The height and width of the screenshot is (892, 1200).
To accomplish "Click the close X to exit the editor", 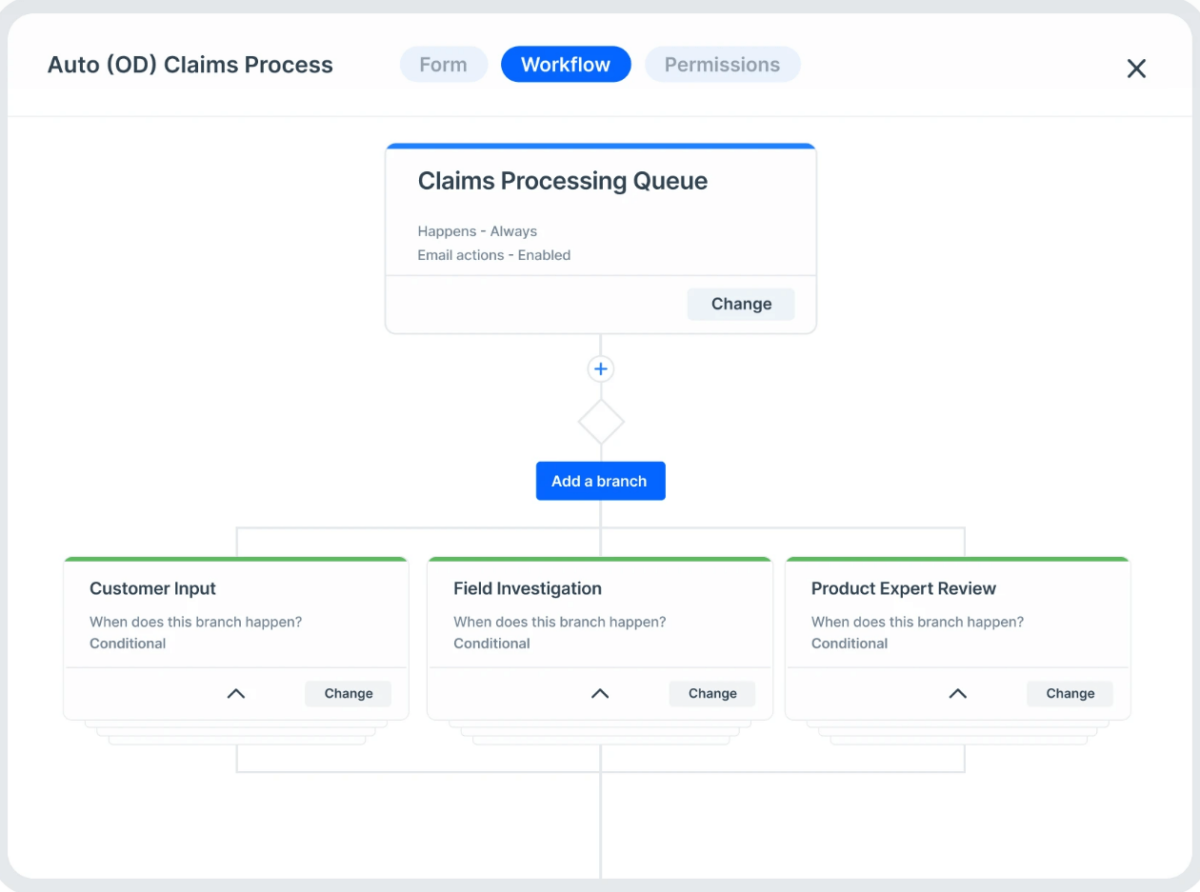I will 1136,68.
